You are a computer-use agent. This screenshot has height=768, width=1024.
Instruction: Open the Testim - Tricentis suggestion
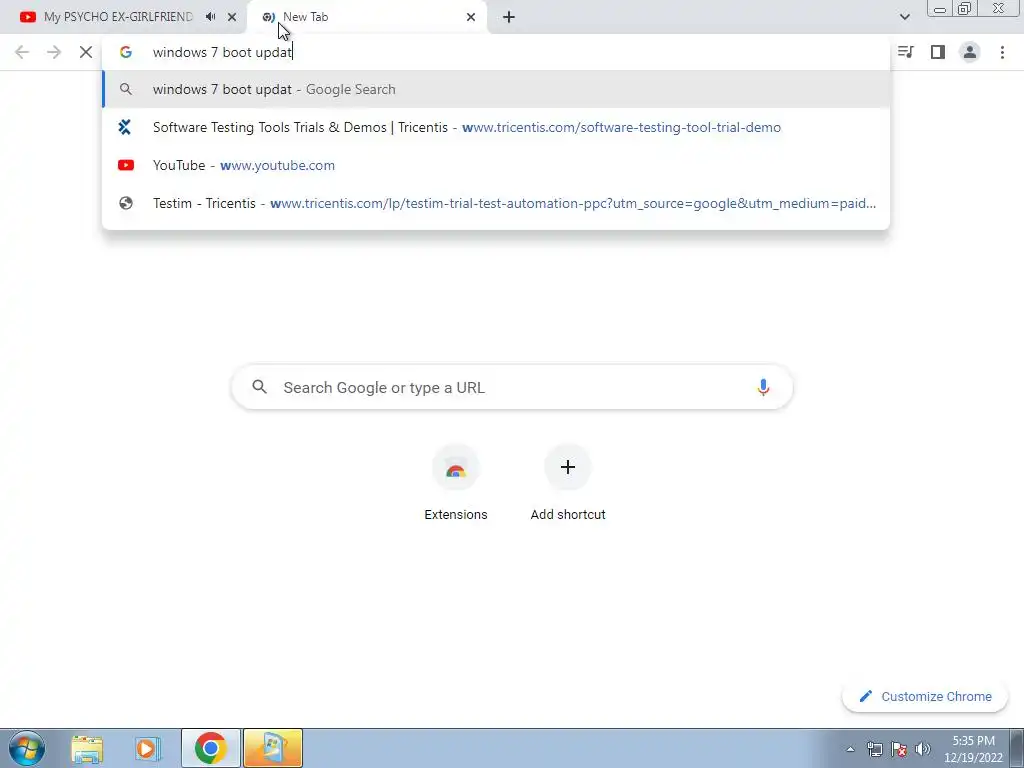496,203
